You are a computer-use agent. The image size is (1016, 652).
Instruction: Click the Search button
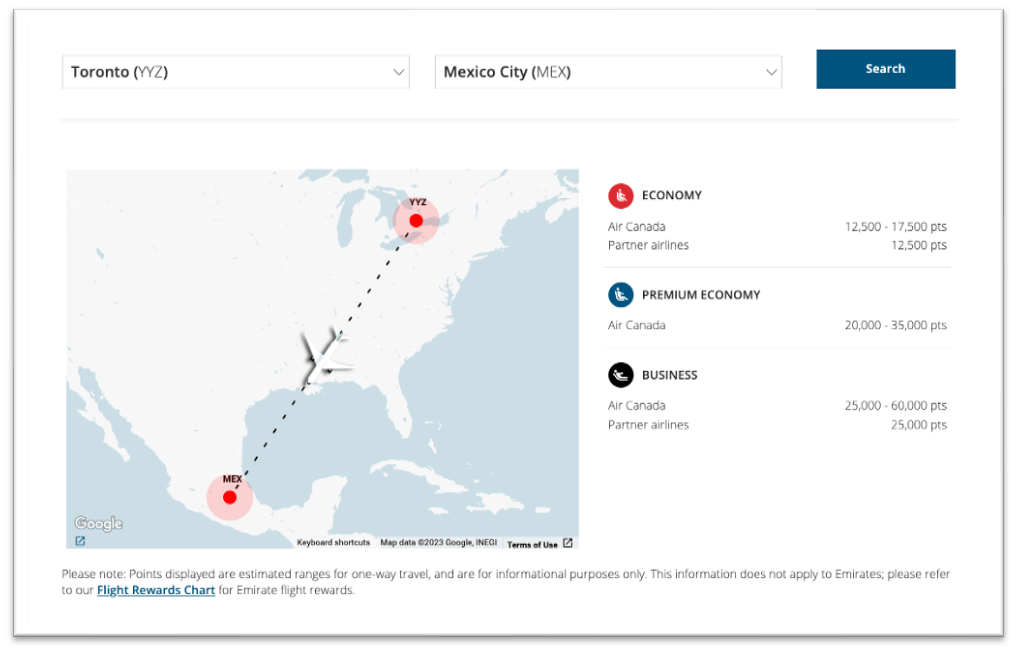pos(885,69)
